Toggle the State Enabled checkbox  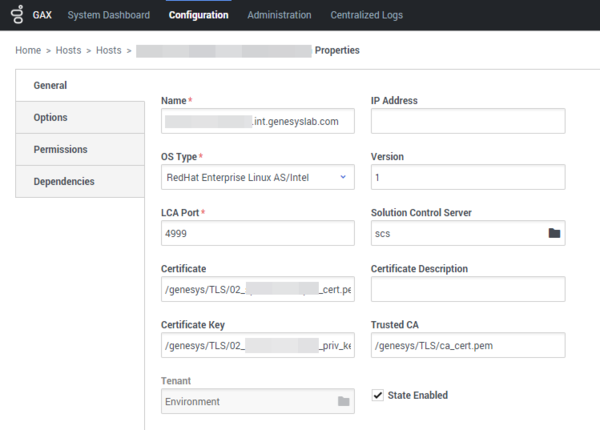[377, 395]
